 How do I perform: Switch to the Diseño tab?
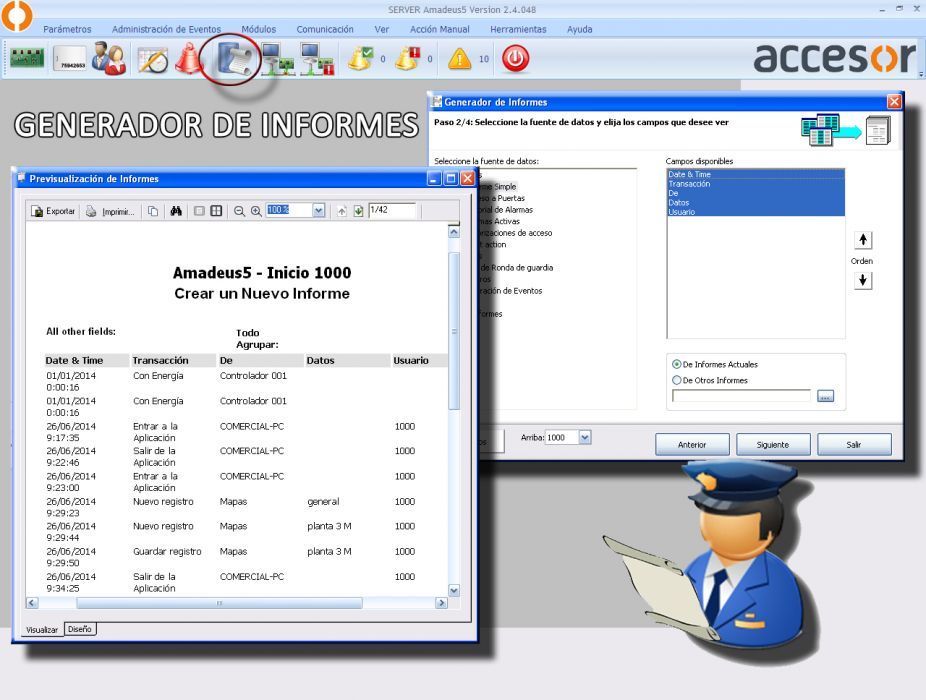pyautogui.click(x=80, y=629)
